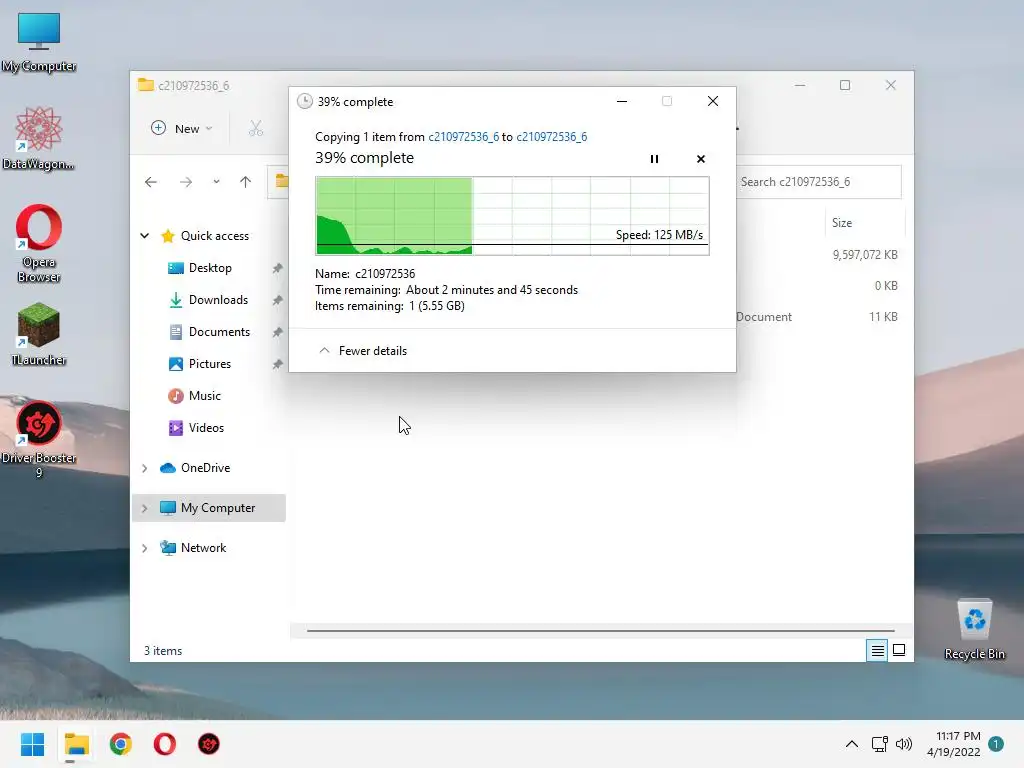Screen dimensions: 1024x768
Task: Open source folder link c210972536_6 after 'from'
Action: point(464,136)
